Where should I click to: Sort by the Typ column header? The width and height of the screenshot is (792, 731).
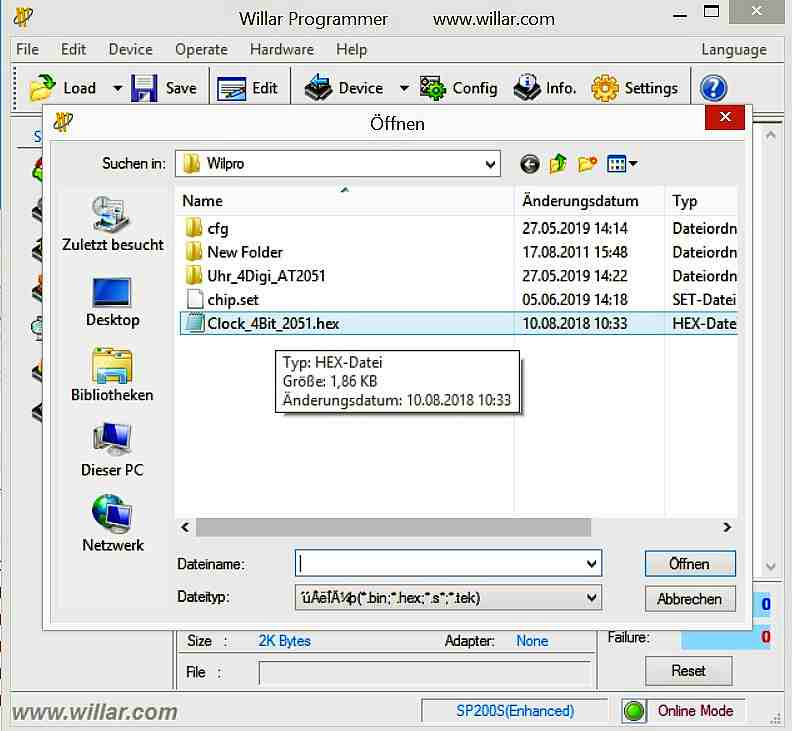[701, 201]
